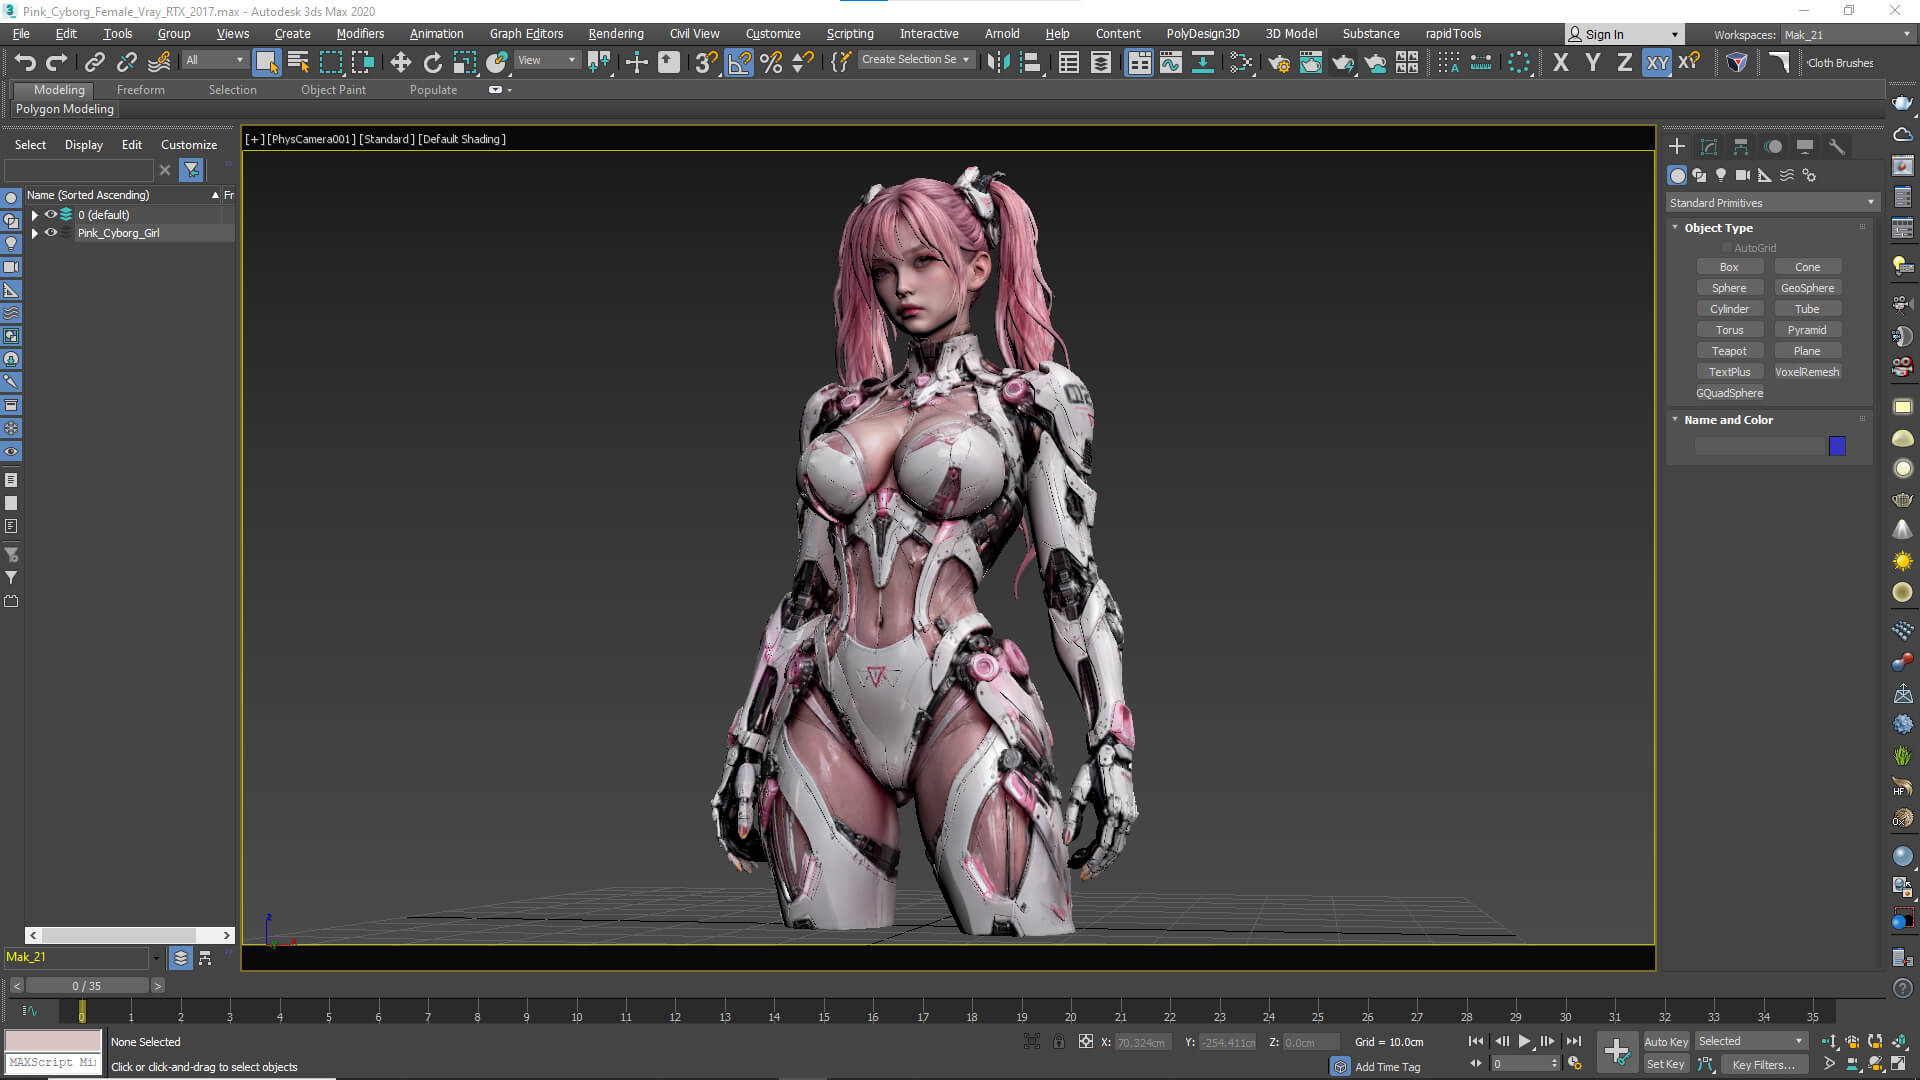1920x1080 pixels.
Task: Toggle Isolate Selection in status bar
Action: [1032, 1042]
